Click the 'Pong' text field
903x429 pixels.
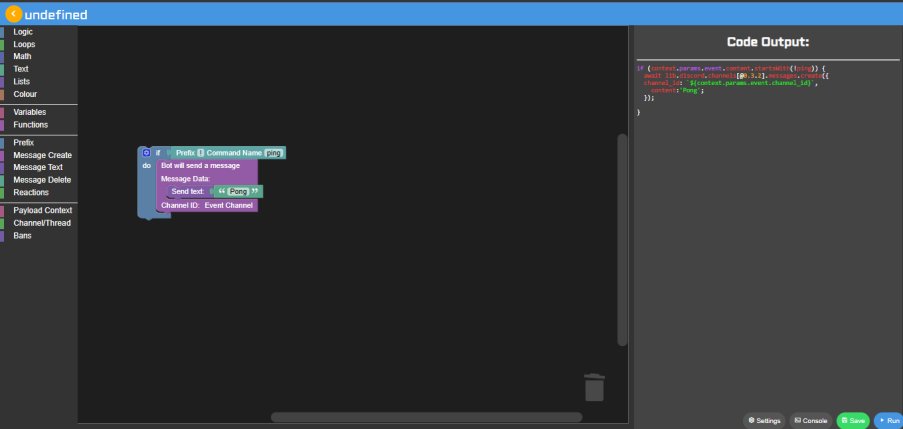pos(238,191)
